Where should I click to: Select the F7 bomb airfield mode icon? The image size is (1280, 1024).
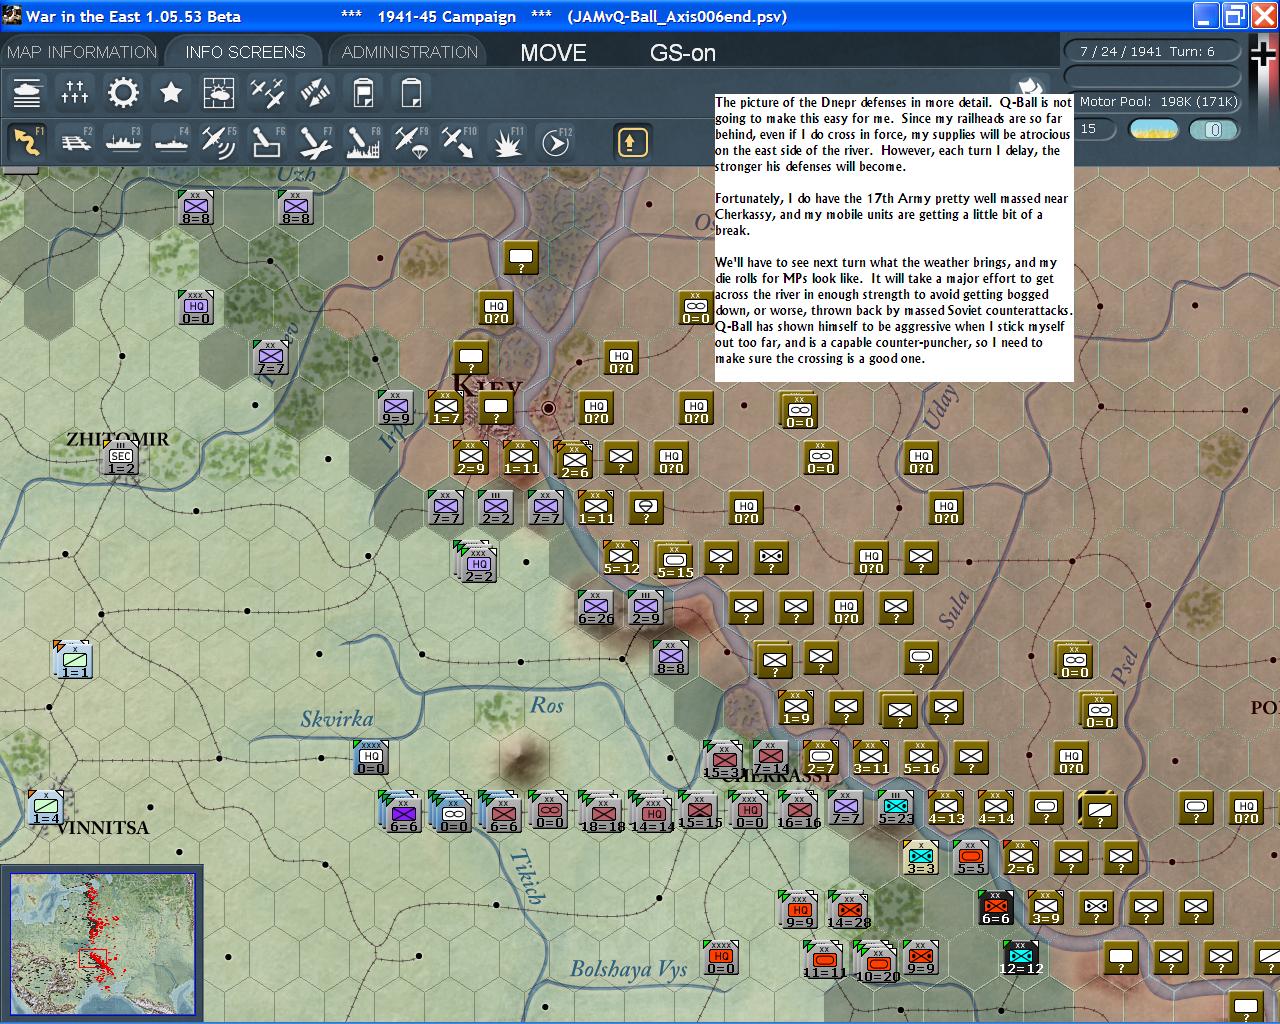(x=315, y=142)
